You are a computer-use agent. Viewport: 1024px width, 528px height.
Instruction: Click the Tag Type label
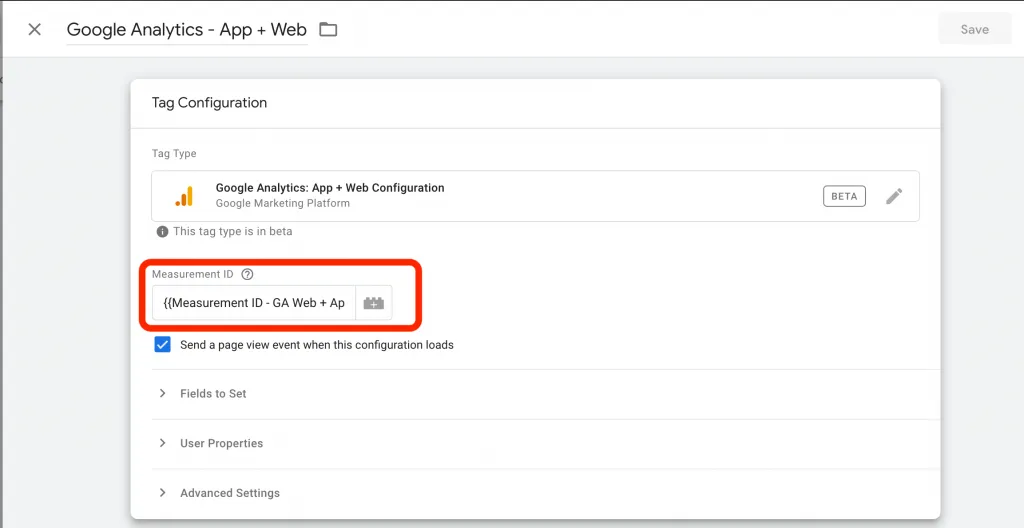pos(174,154)
